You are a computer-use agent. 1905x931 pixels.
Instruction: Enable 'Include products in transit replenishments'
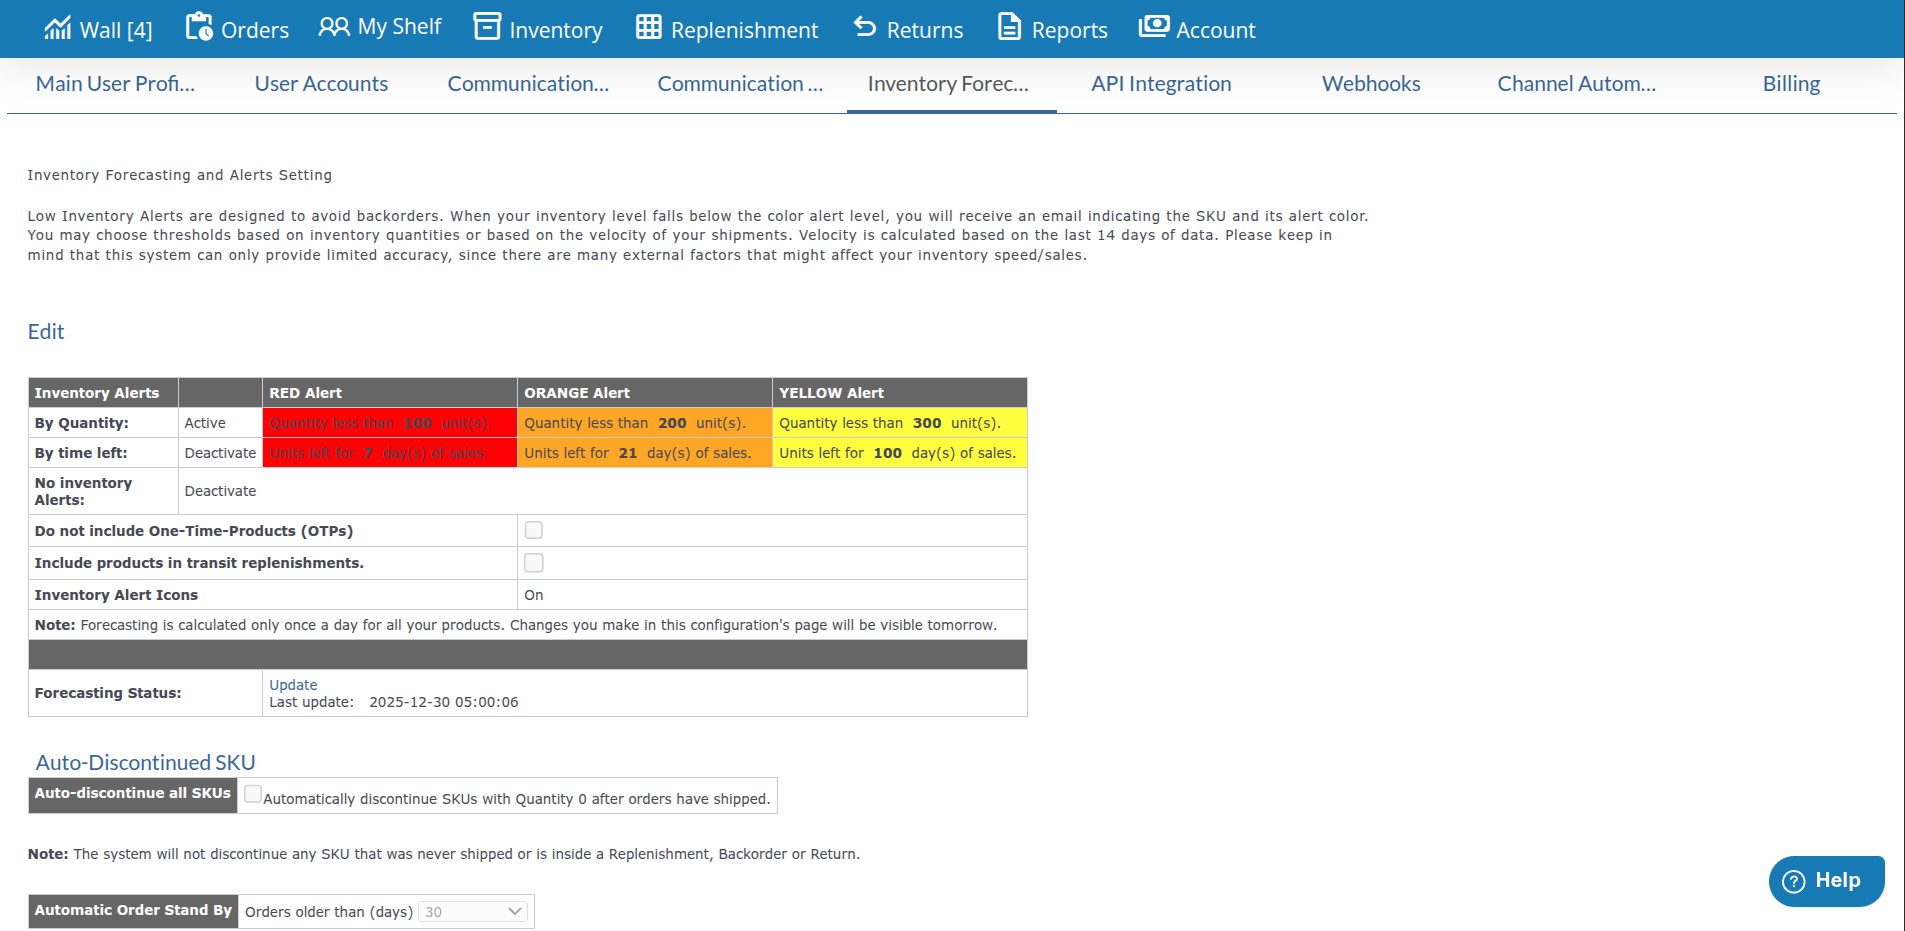[x=533, y=562]
